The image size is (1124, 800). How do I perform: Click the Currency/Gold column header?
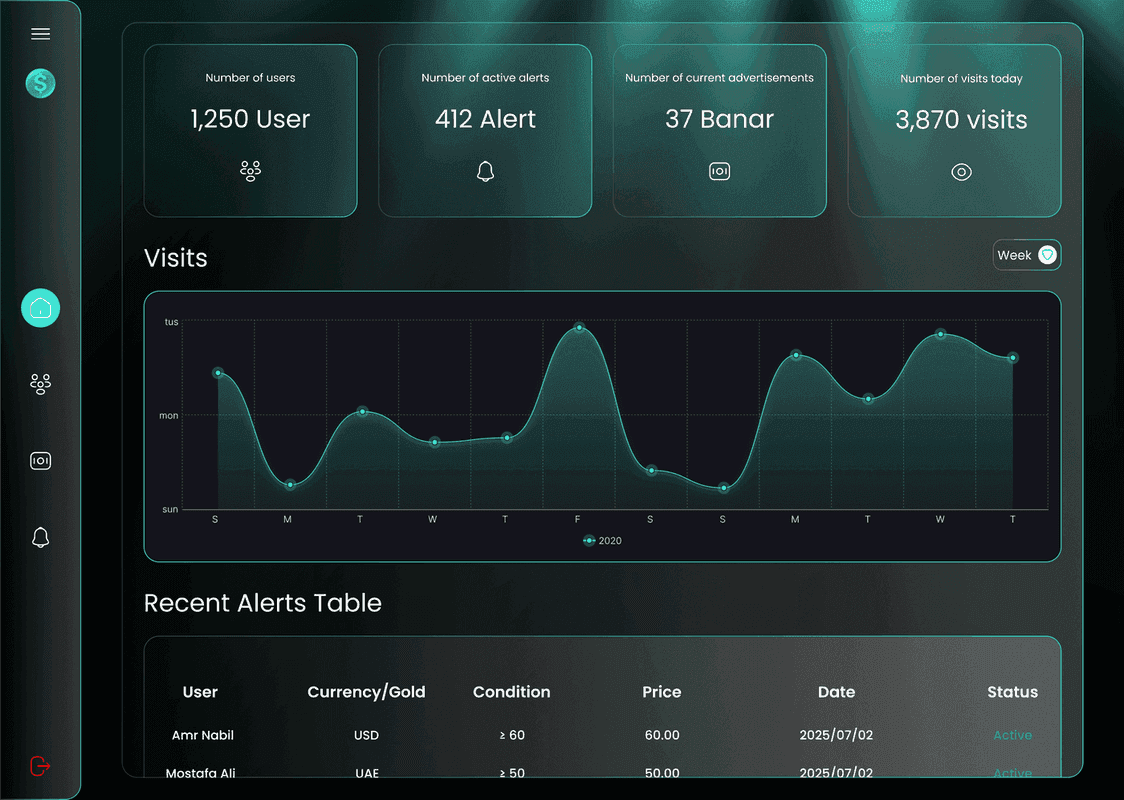[x=366, y=692]
